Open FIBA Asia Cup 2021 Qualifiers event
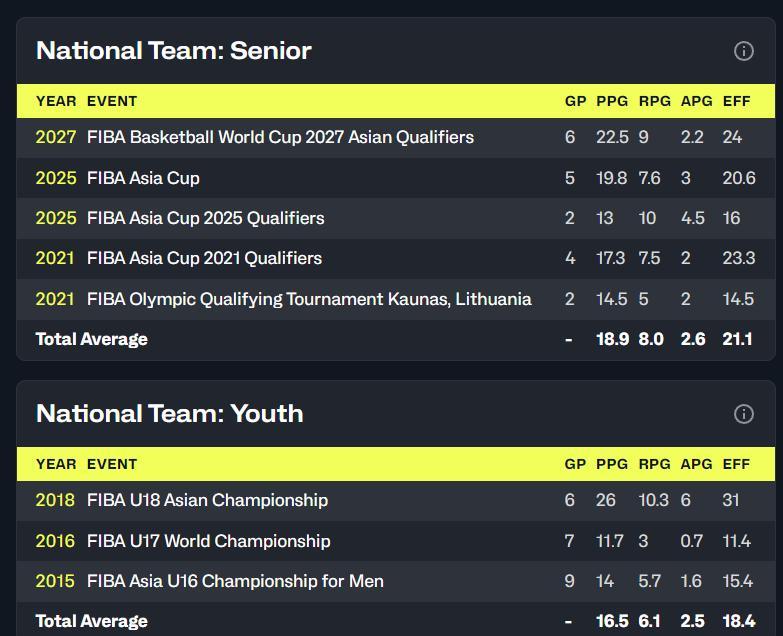Viewport: 783px width, 636px height. point(204,258)
